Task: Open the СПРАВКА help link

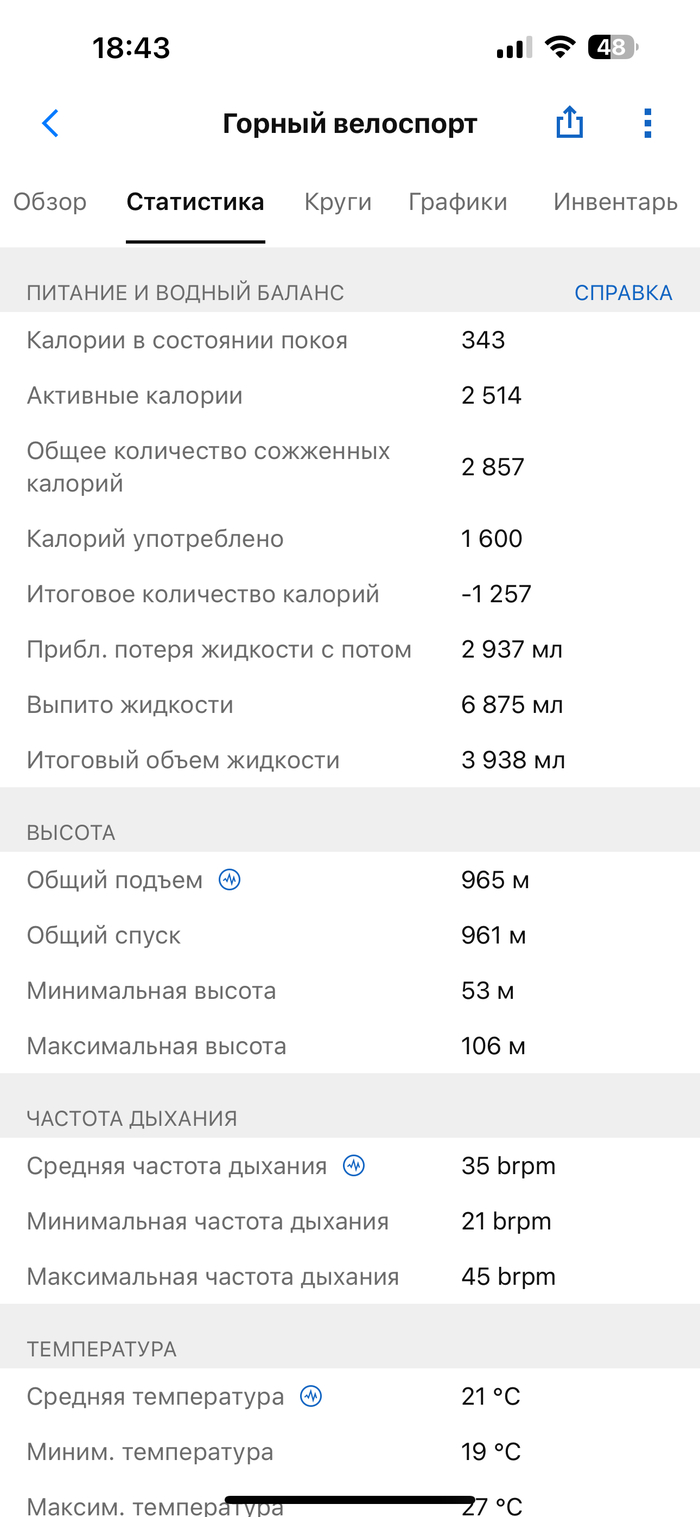Action: pos(623,293)
